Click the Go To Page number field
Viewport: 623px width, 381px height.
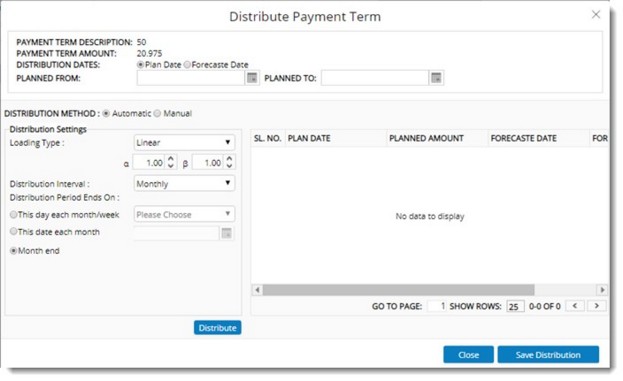click(437, 306)
